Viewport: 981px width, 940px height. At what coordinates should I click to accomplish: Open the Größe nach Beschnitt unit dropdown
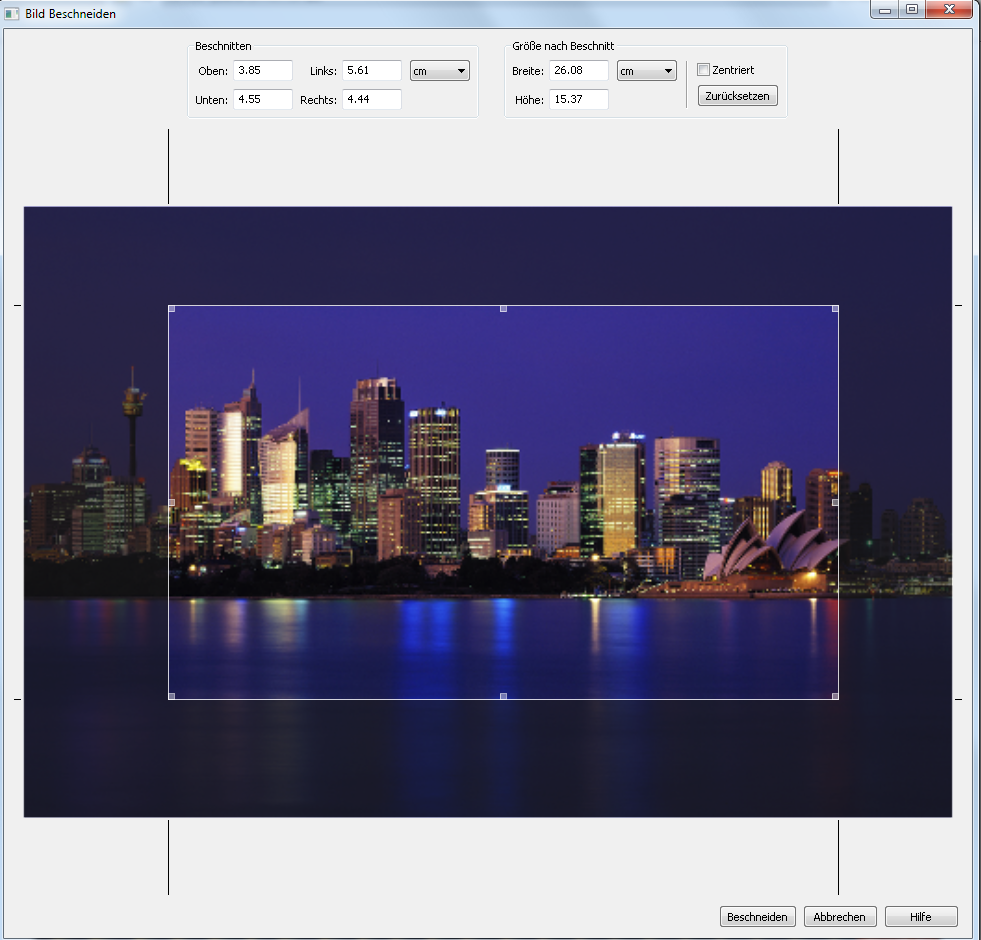pyautogui.click(x=646, y=71)
